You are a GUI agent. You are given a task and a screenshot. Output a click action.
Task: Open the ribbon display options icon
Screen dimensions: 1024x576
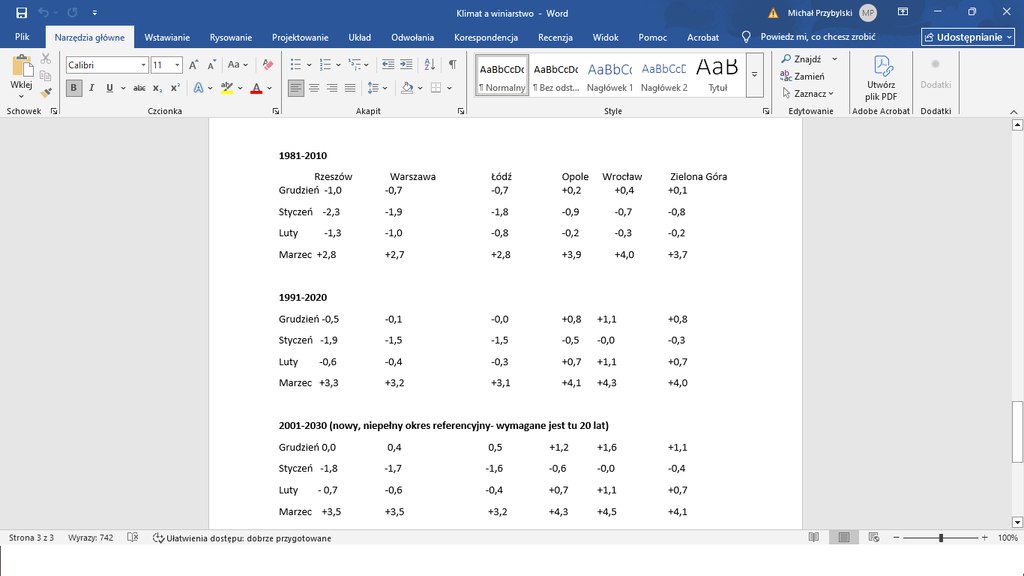click(903, 12)
